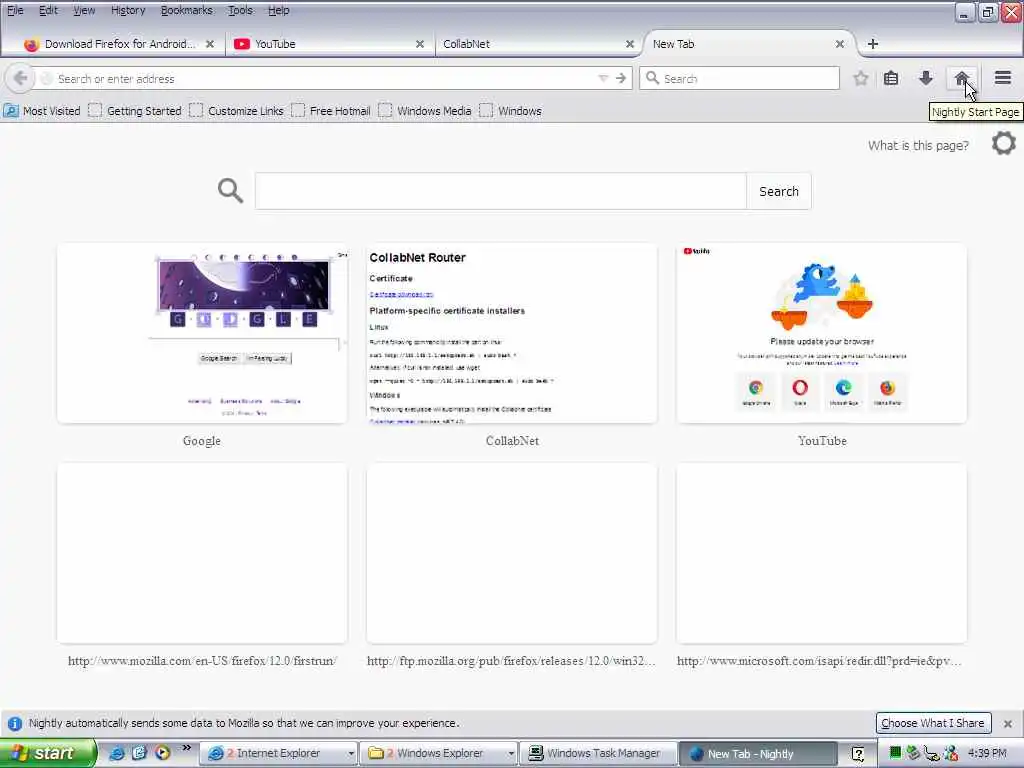Image resolution: width=1024 pixels, height=768 pixels.
Task: Click the magnifier in toolbar search box
Action: pyautogui.click(x=652, y=78)
